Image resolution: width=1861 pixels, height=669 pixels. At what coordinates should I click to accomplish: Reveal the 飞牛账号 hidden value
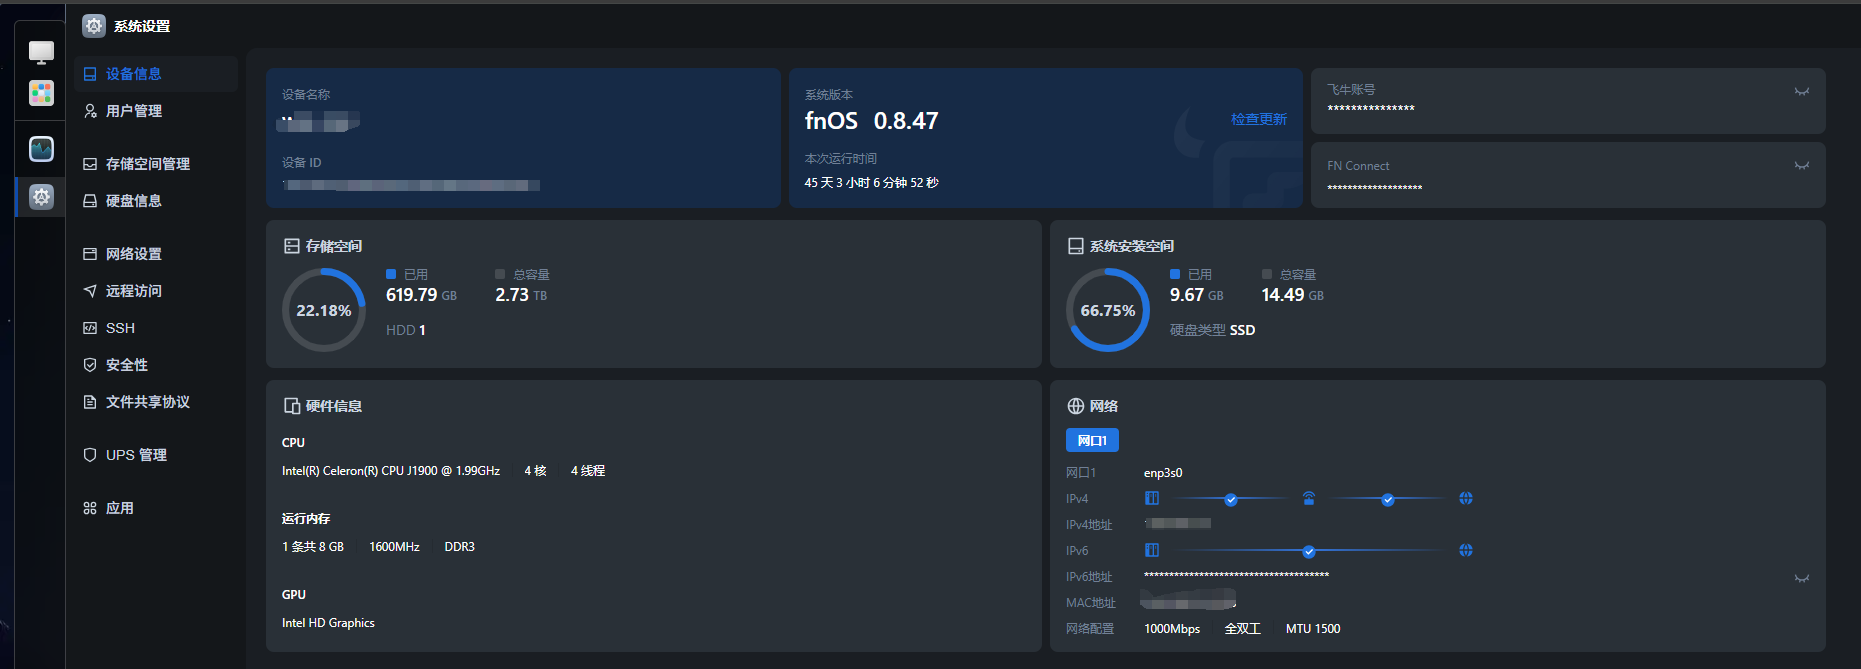(x=1801, y=91)
